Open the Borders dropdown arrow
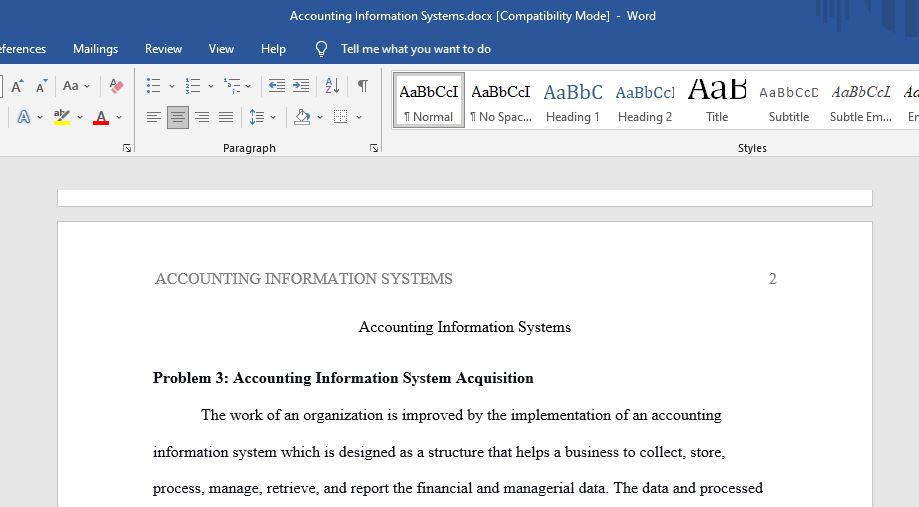Image resolution: width=919 pixels, height=507 pixels. pyautogui.click(x=359, y=117)
